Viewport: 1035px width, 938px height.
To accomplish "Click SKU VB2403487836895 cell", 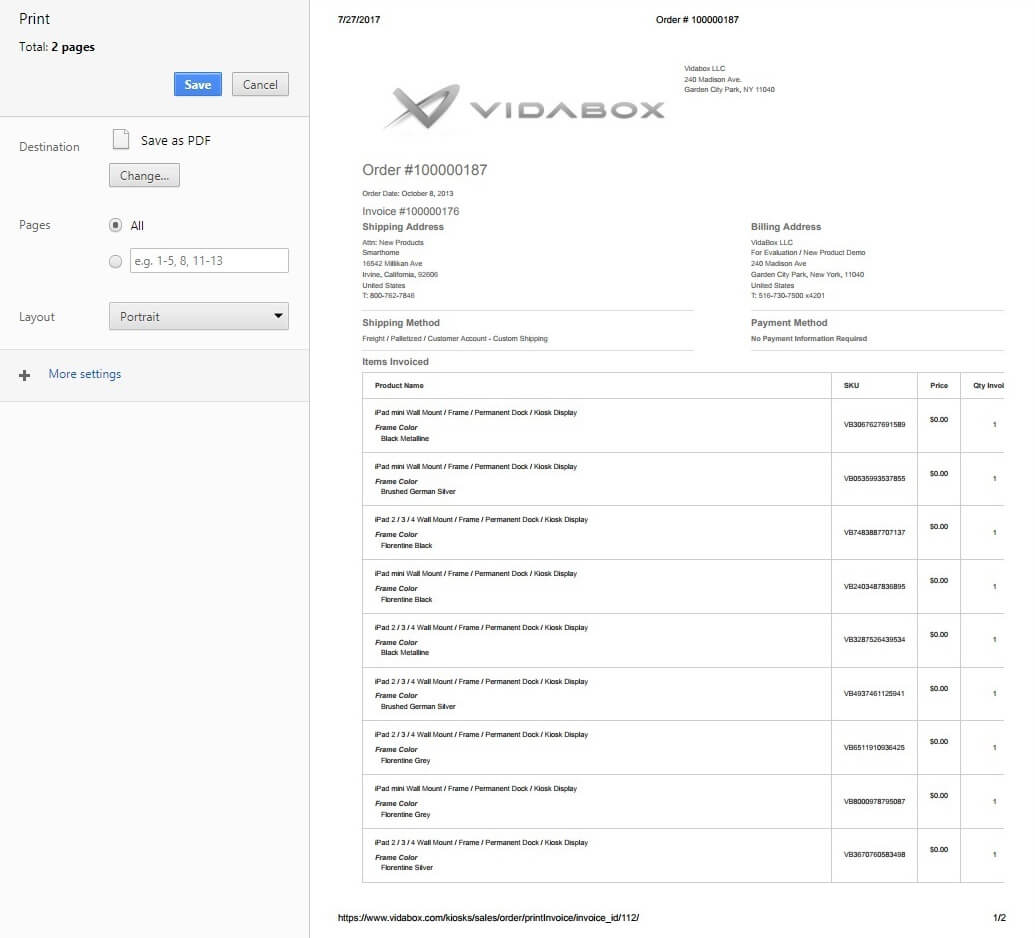I will coord(874,586).
